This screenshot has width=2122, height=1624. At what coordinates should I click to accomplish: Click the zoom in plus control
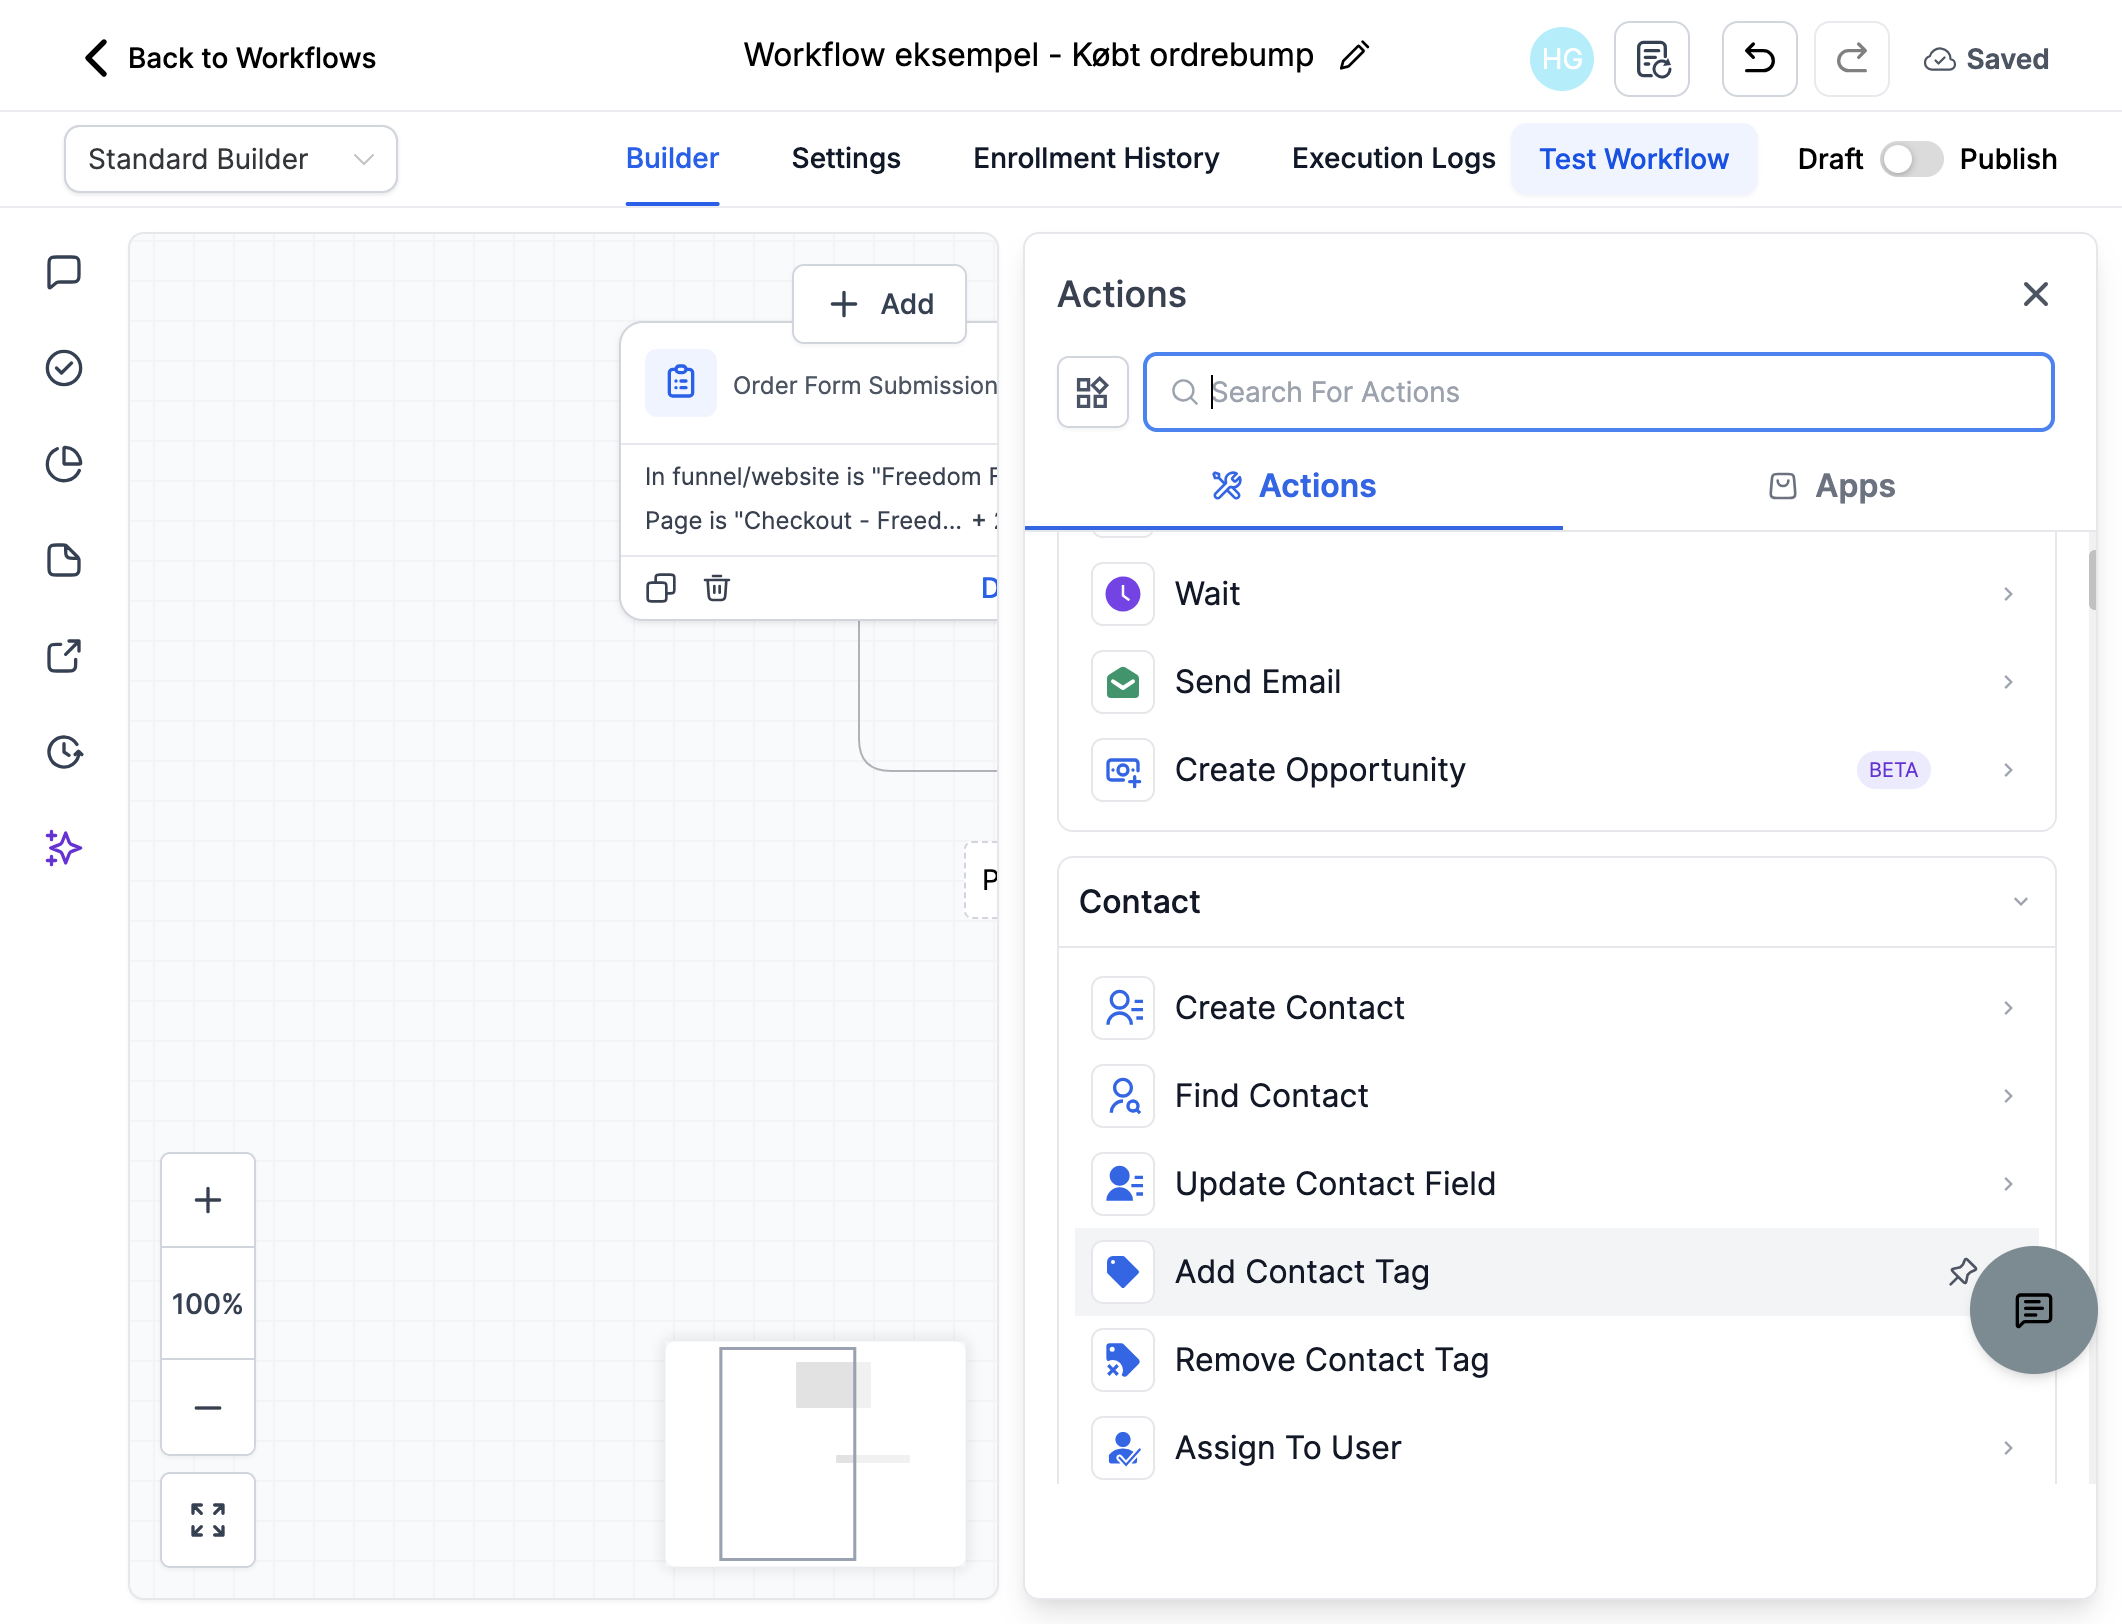click(x=208, y=1200)
